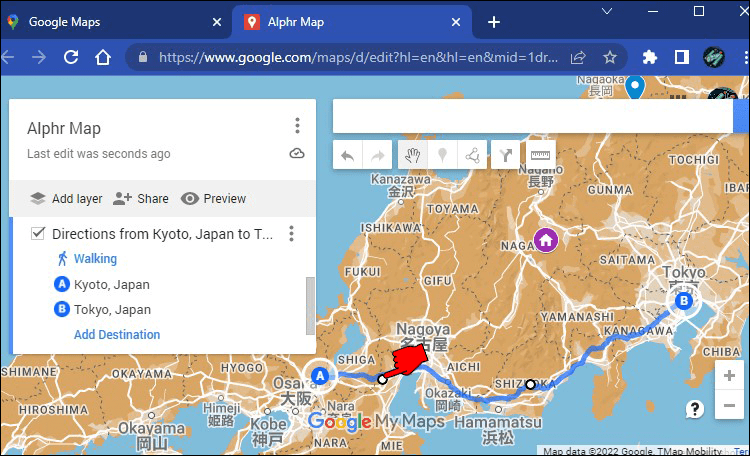Toggle the browser side panel
Screen dimensions: 750x456
[682, 57]
